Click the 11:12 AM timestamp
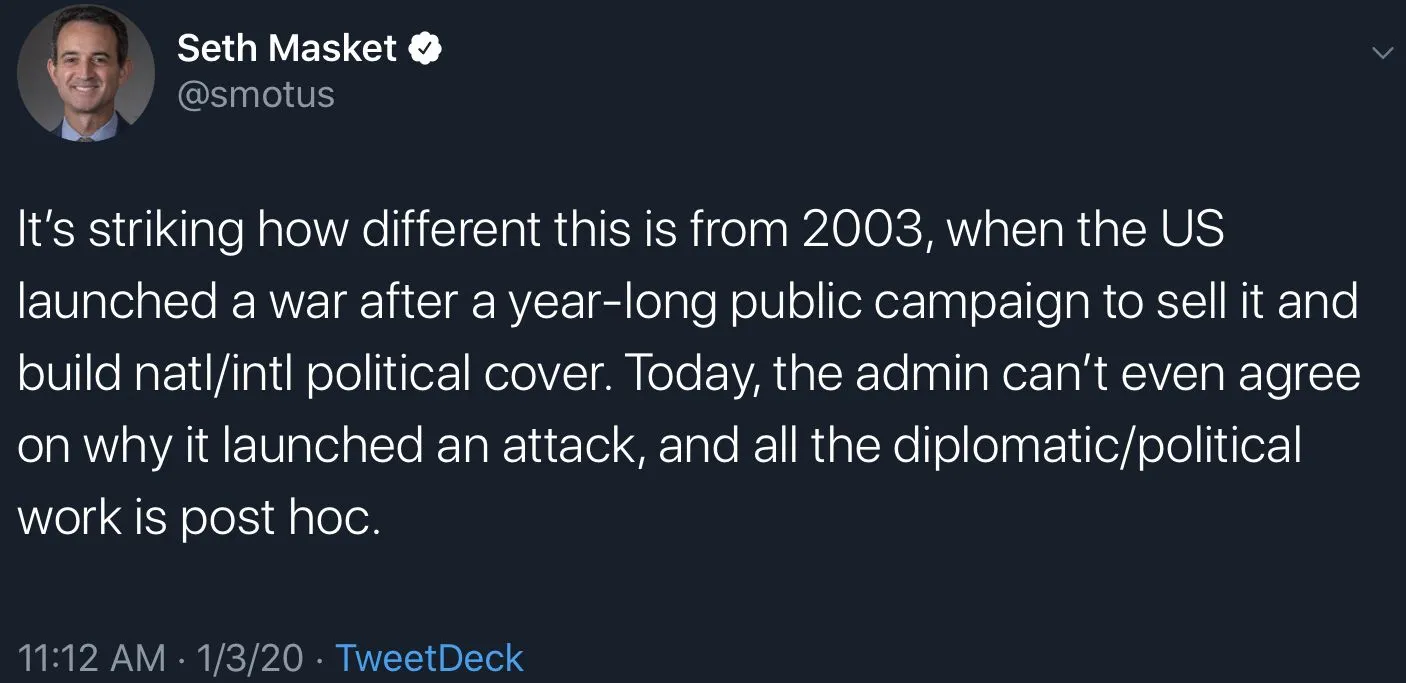 point(92,658)
